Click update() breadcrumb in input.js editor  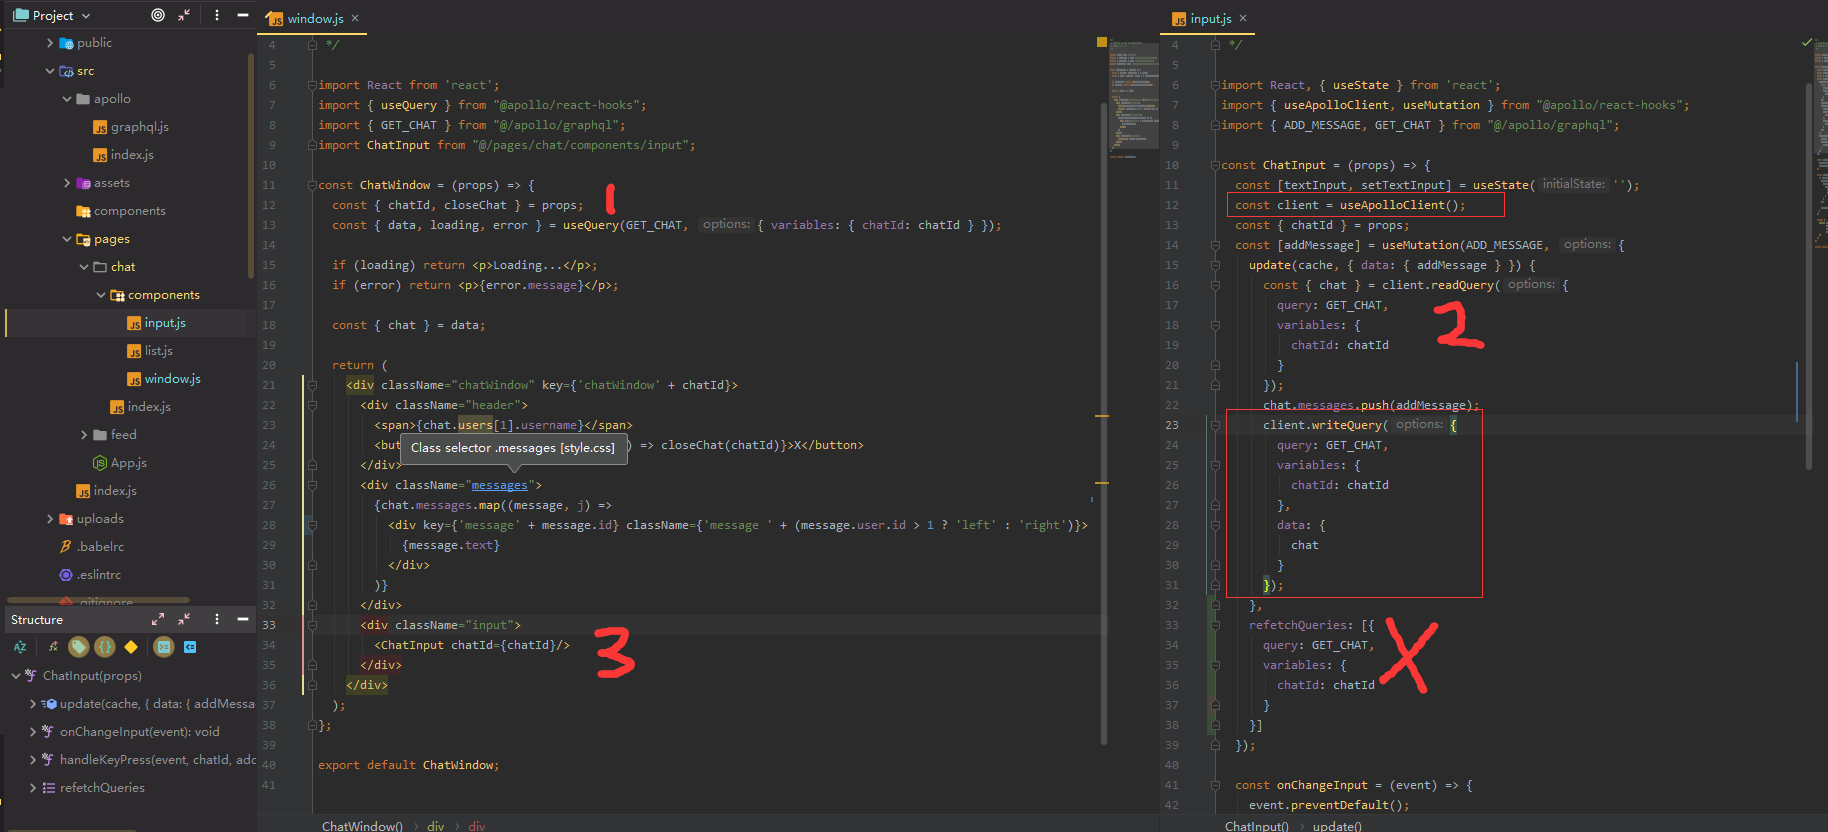point(1337,825)
